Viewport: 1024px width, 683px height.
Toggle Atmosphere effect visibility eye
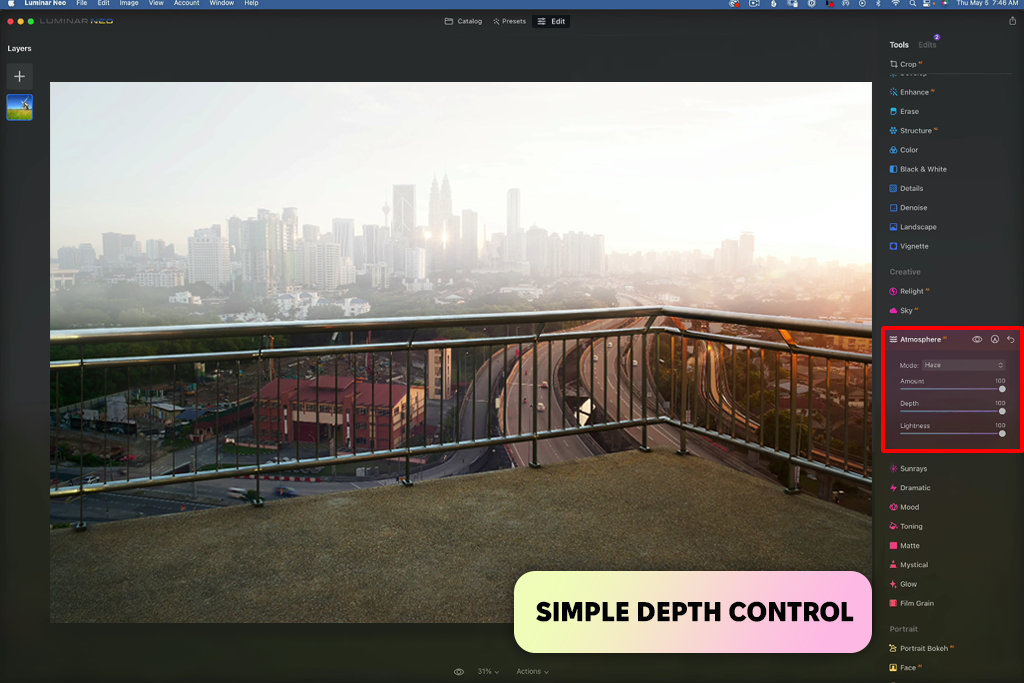point(977,340)
